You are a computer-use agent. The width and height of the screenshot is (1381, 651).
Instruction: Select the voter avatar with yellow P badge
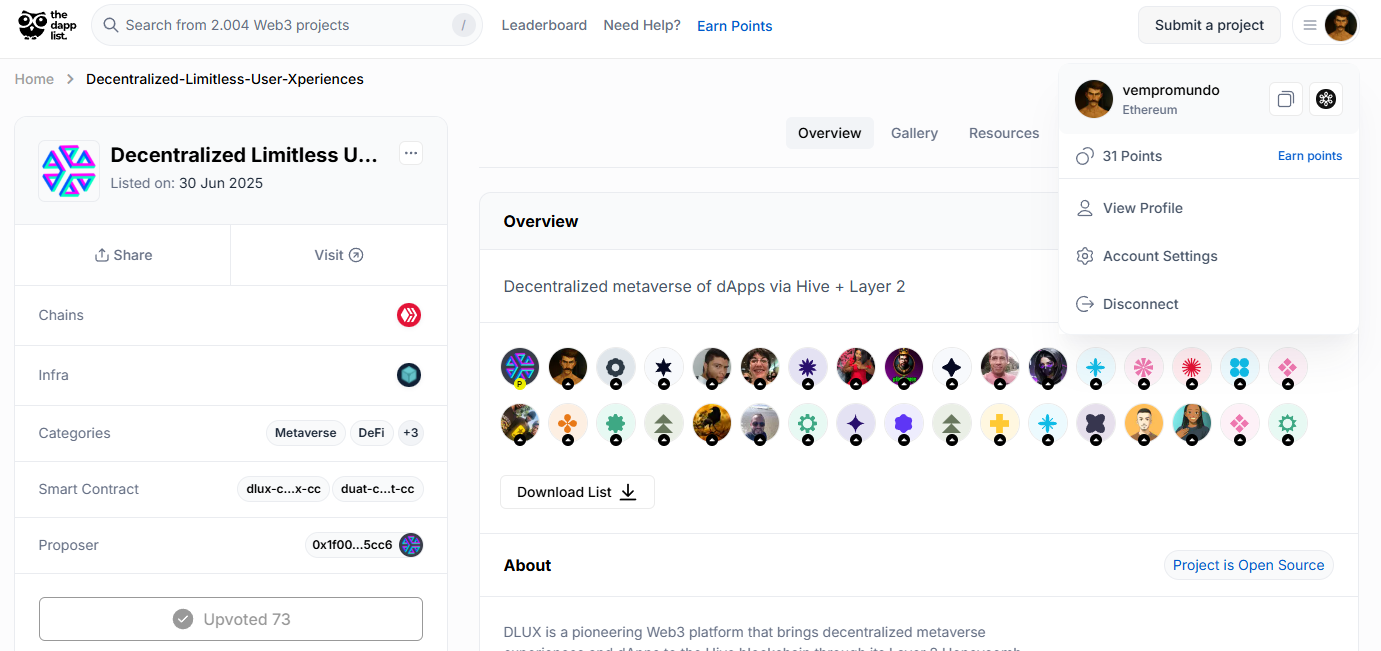pyautogui.click(x=520, y=368)
